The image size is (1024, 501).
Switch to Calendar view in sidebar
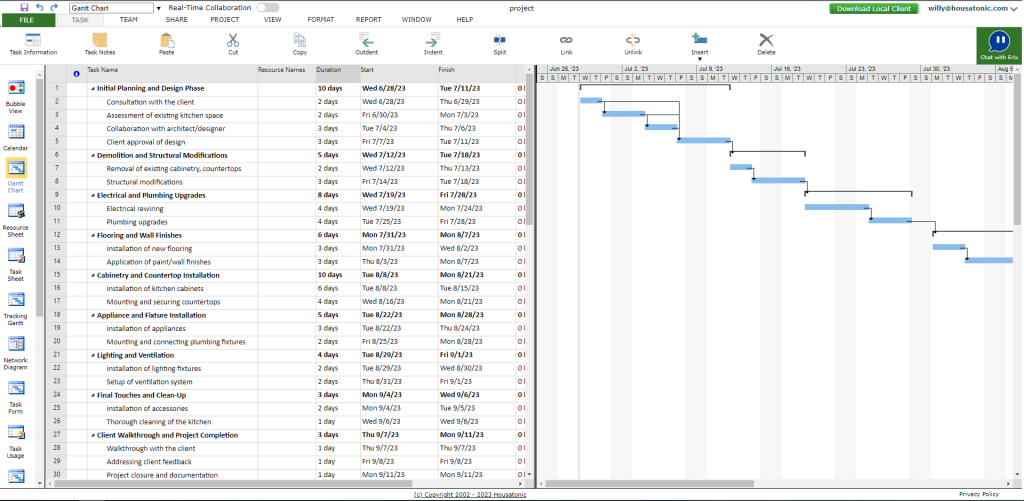click(x=16, y=134)
